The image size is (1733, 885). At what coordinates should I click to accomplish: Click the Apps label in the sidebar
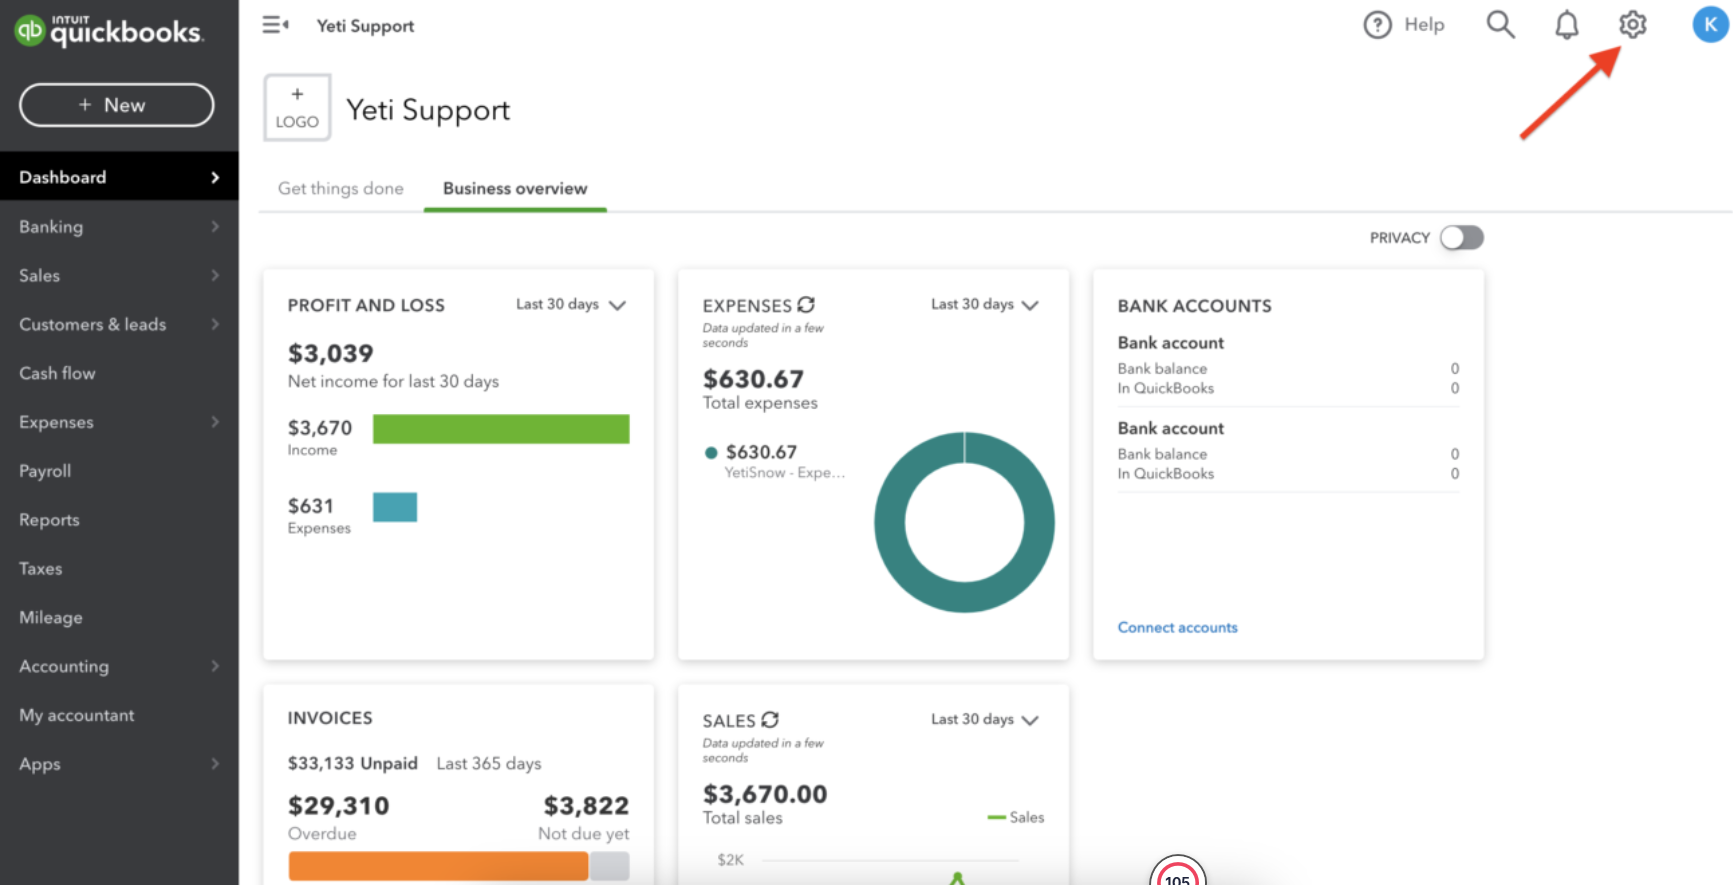point(40,764)
